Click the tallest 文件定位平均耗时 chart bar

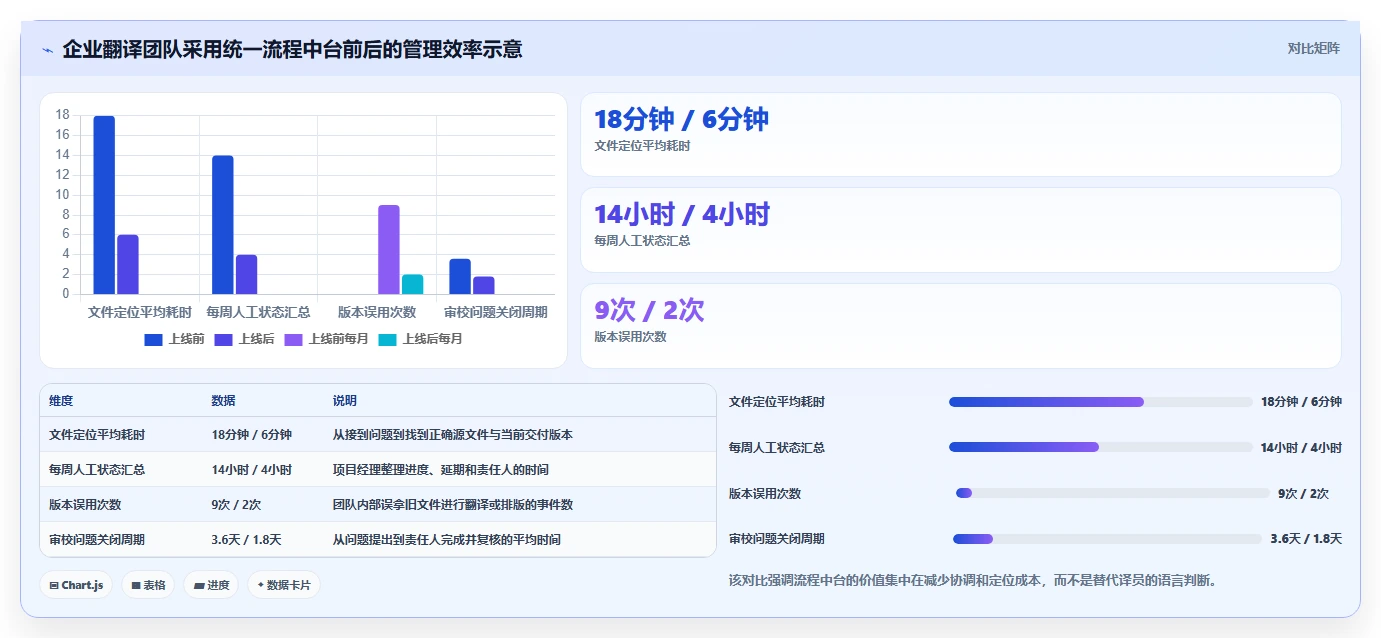coord(104,205)
